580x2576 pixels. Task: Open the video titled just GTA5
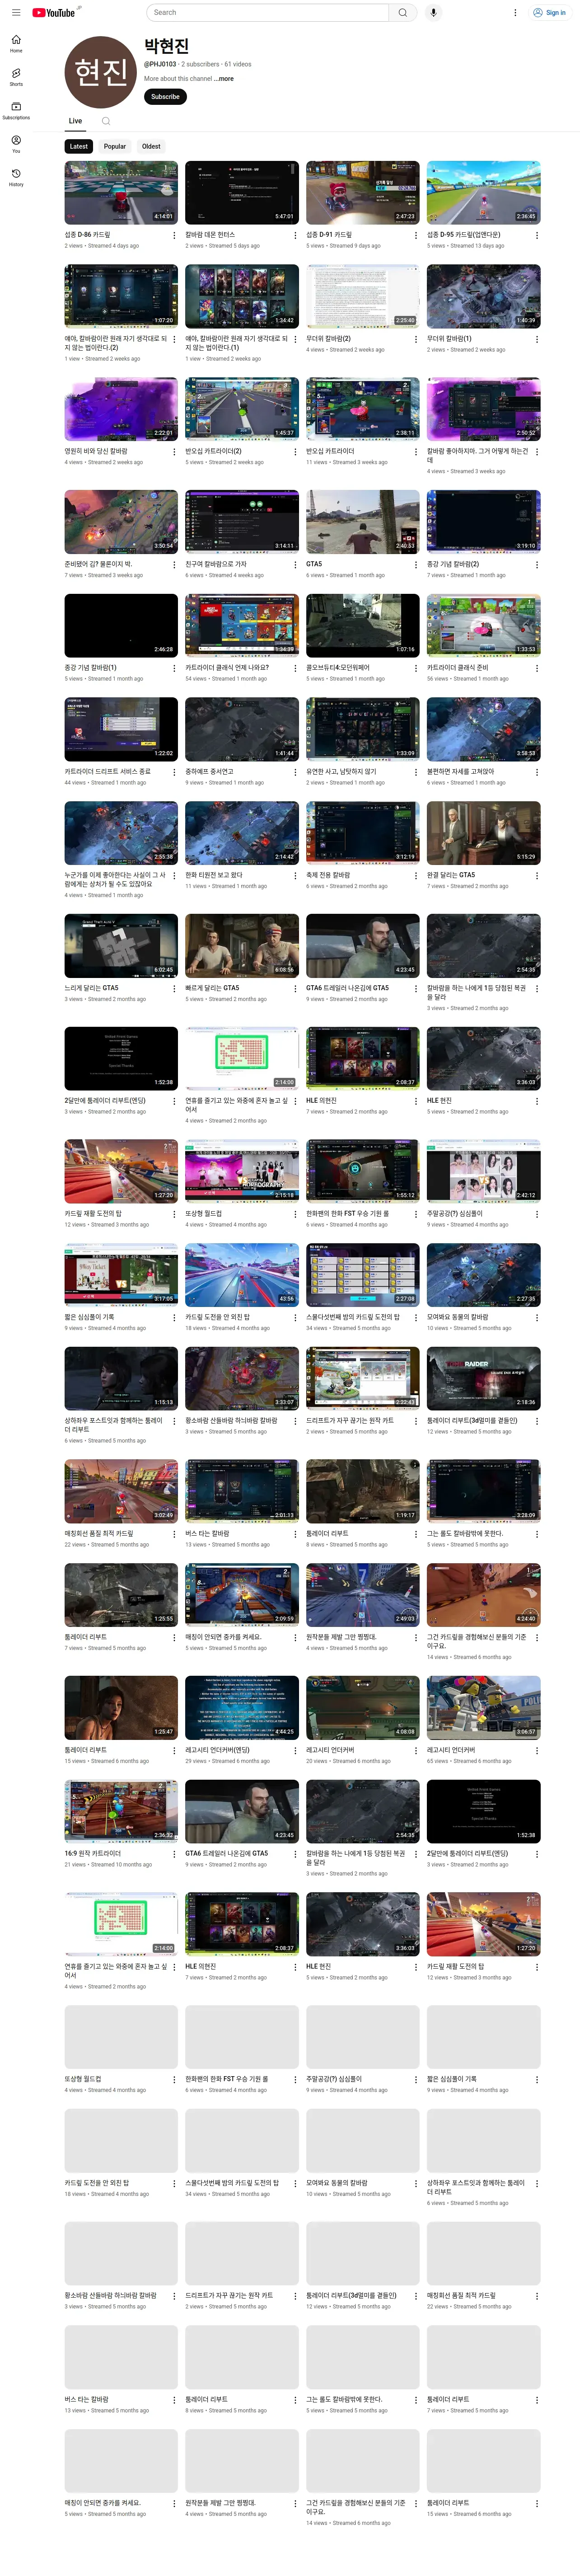(x=314, y=564)
